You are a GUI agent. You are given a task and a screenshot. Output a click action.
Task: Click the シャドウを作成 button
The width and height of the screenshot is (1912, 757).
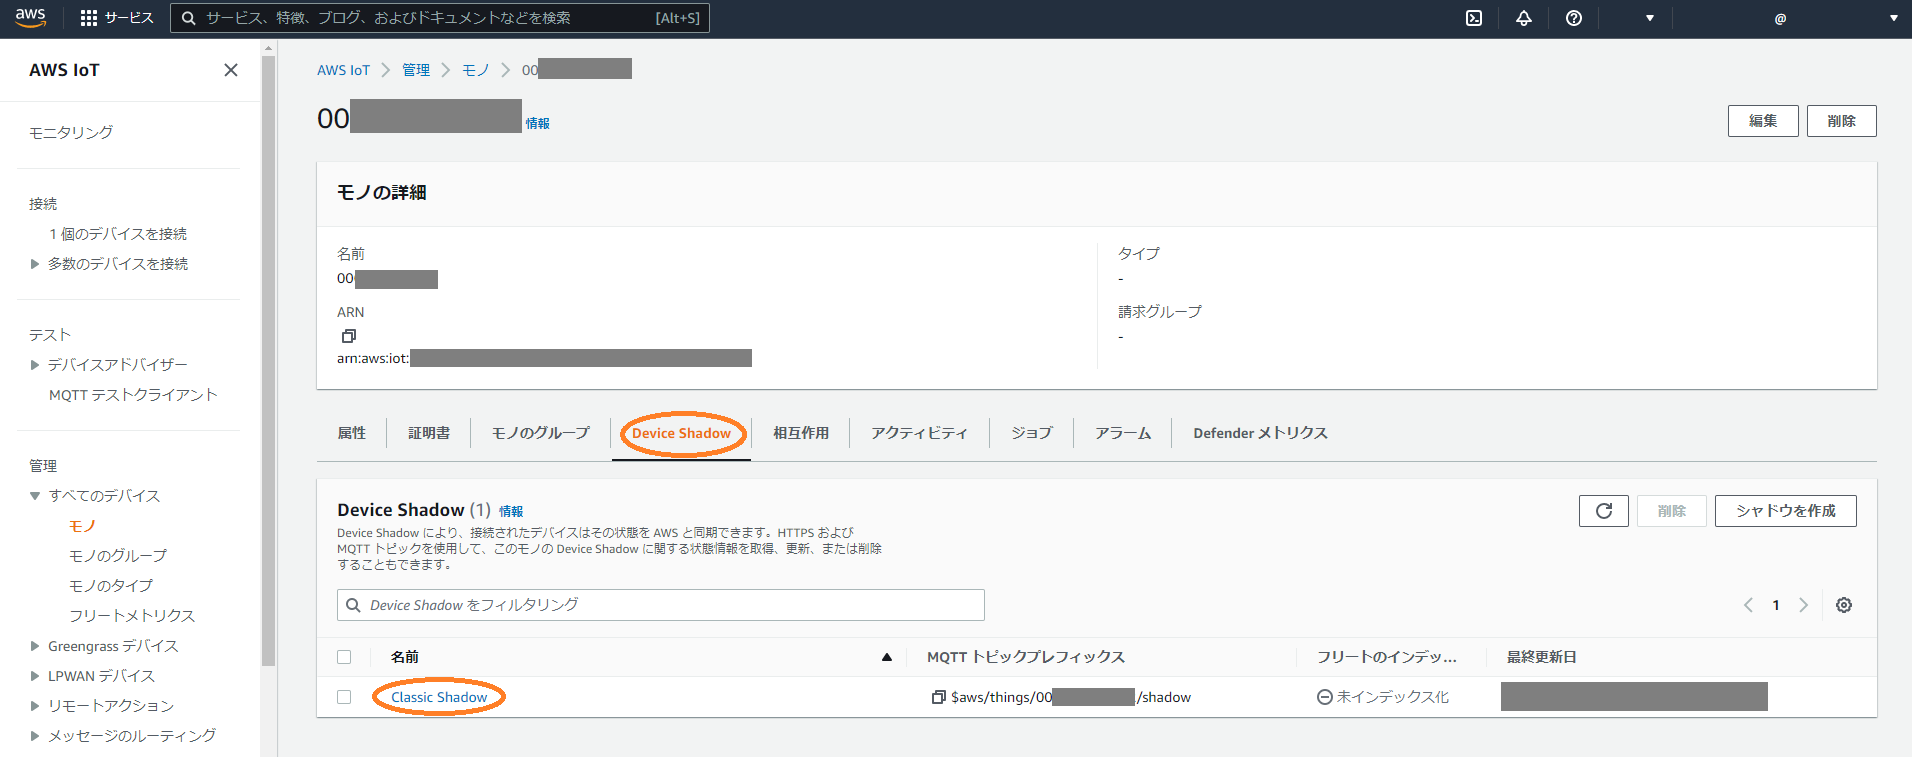[1785, 511]
